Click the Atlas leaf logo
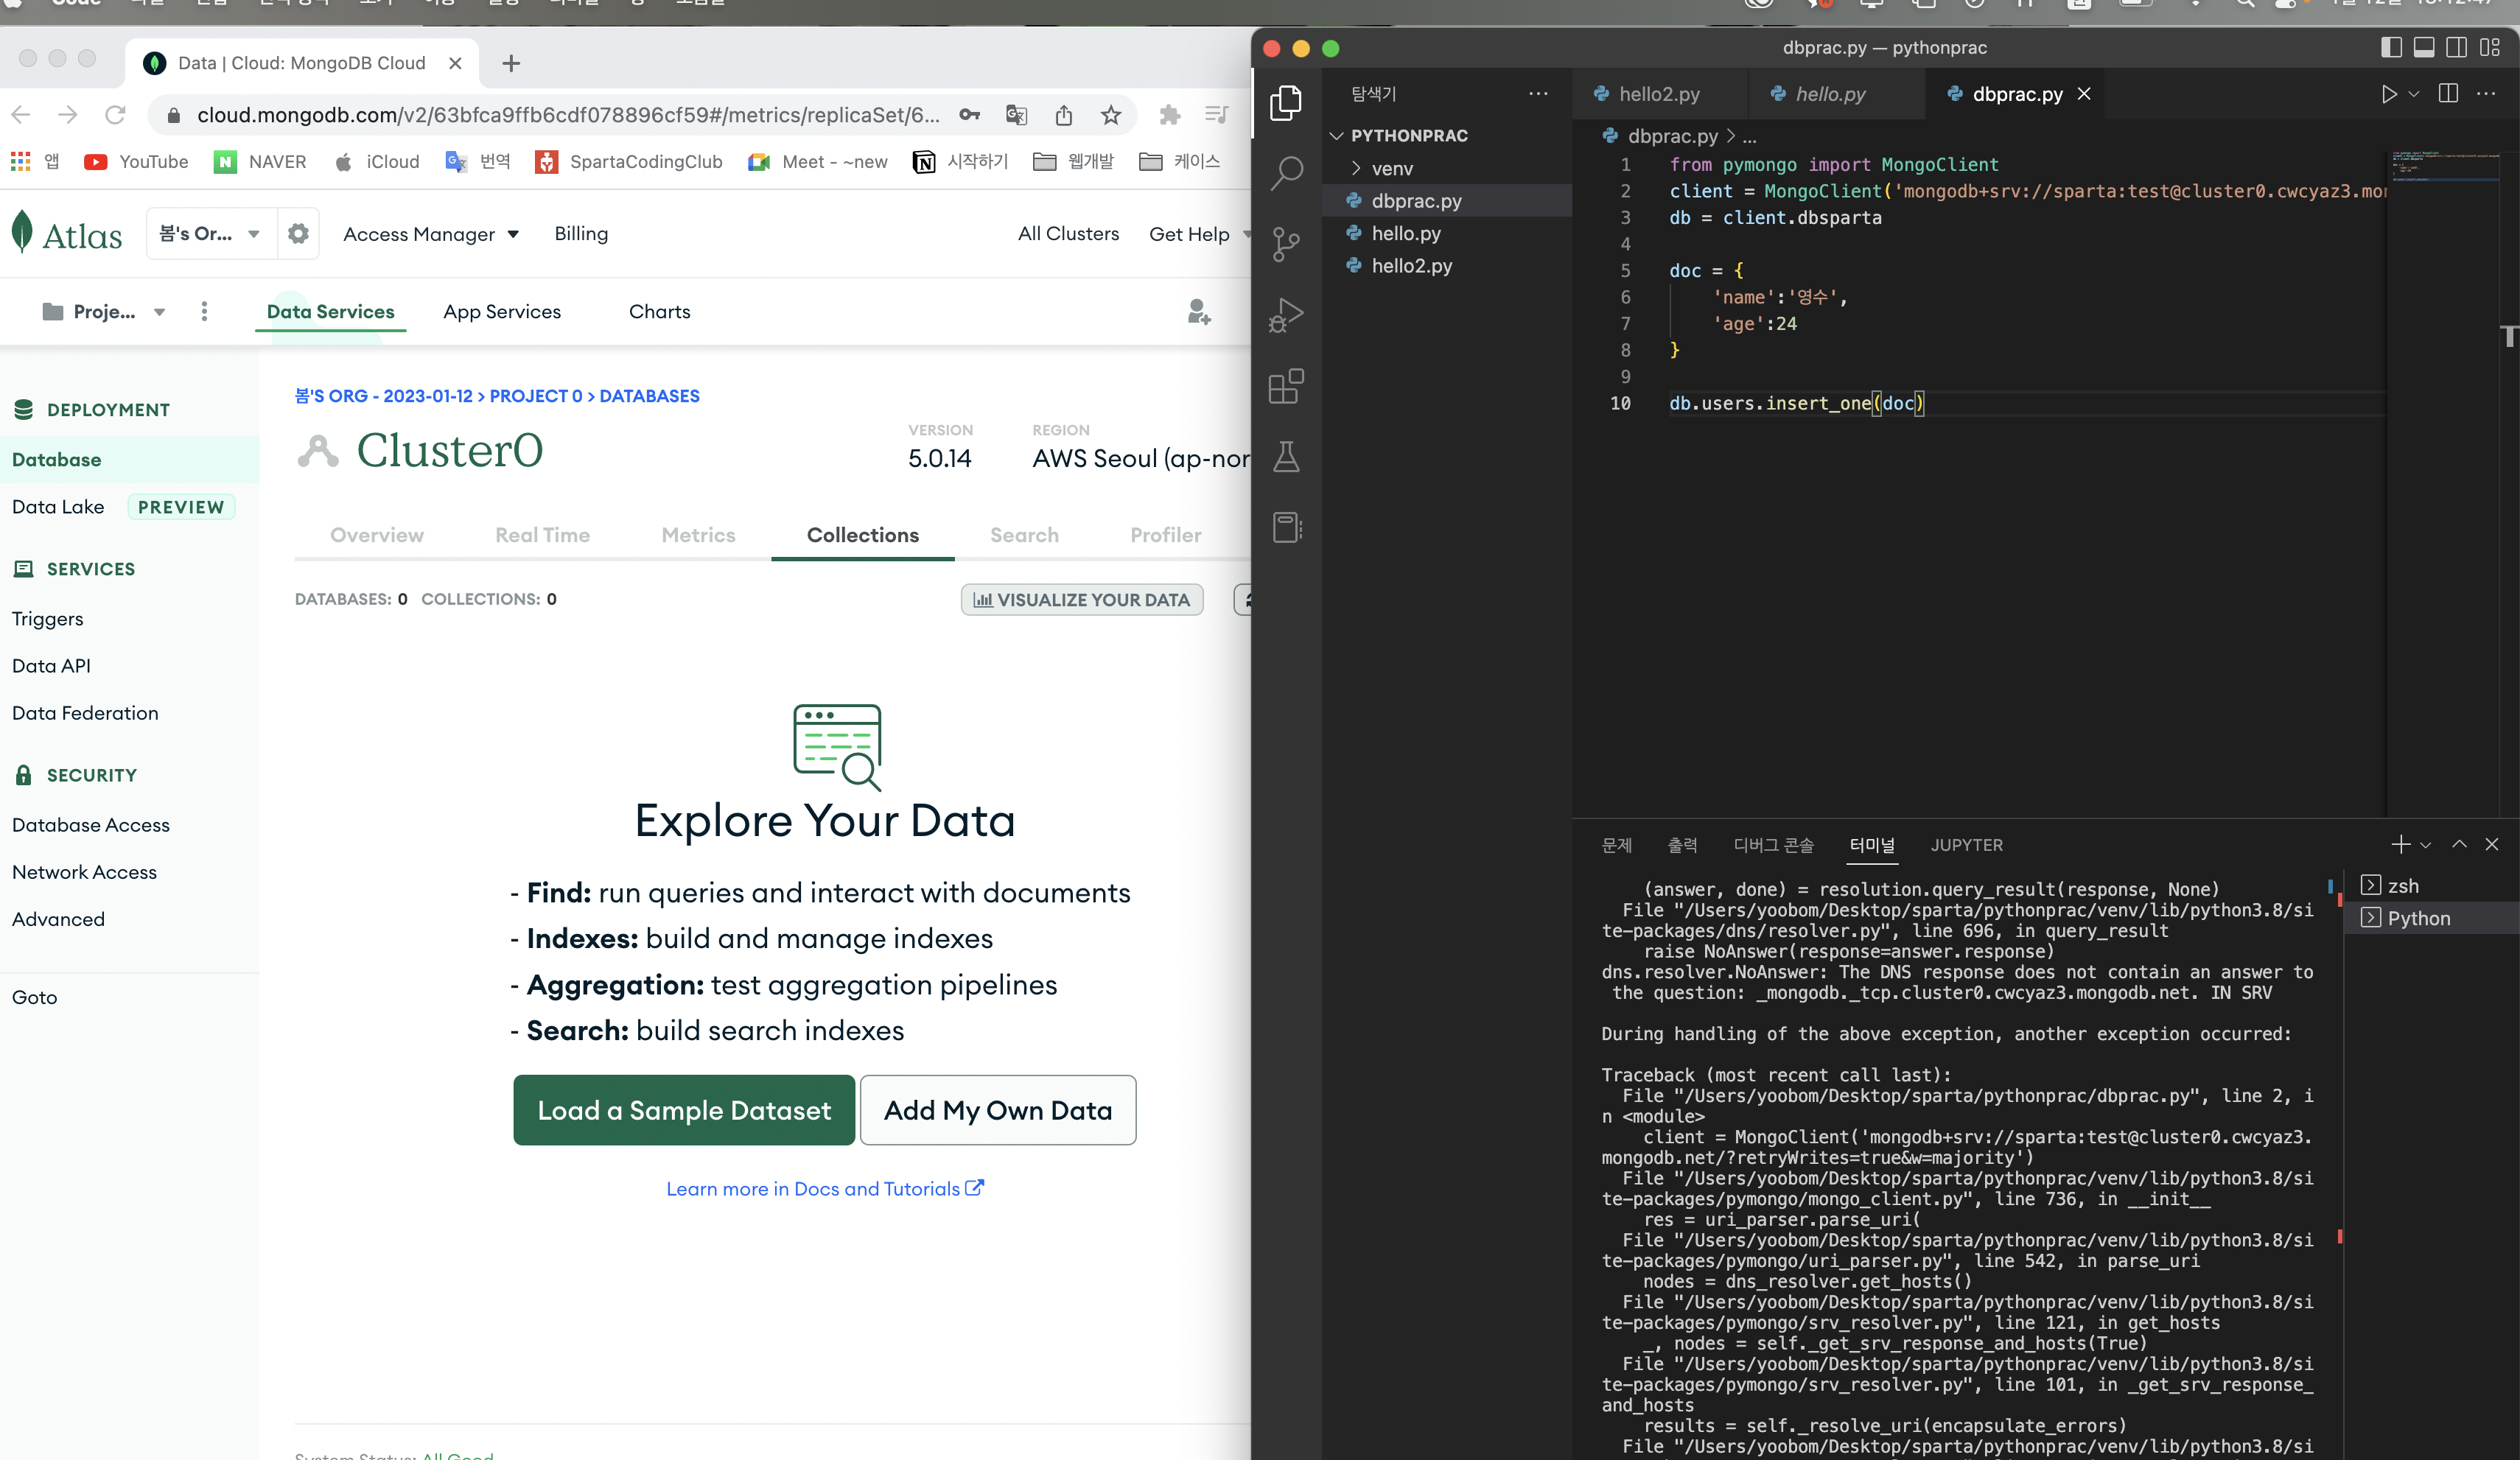 [22, 232]
